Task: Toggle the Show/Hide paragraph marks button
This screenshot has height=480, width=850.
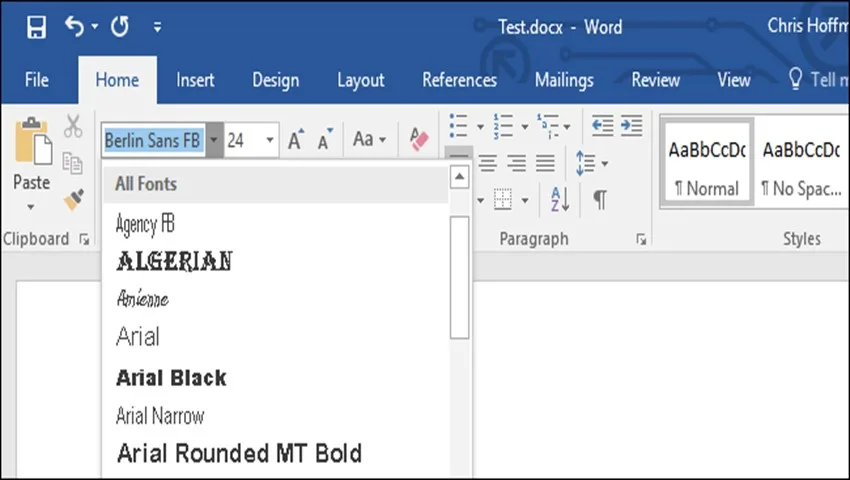Action: pos(600,199)
